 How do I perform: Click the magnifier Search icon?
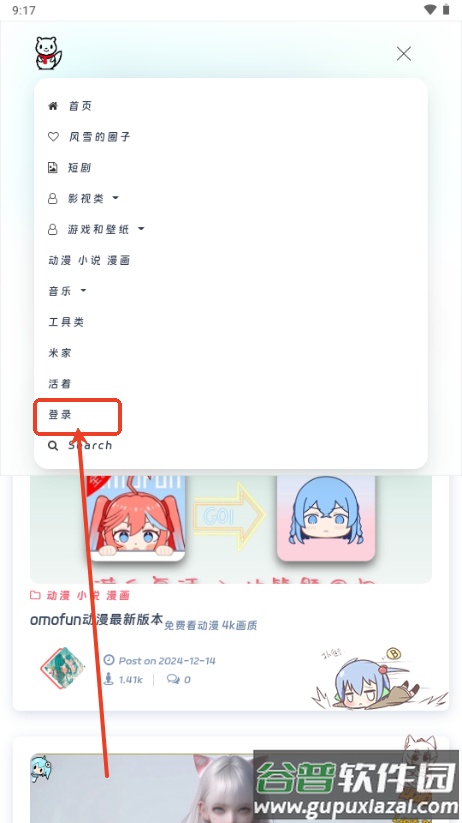tap(53, 446)
